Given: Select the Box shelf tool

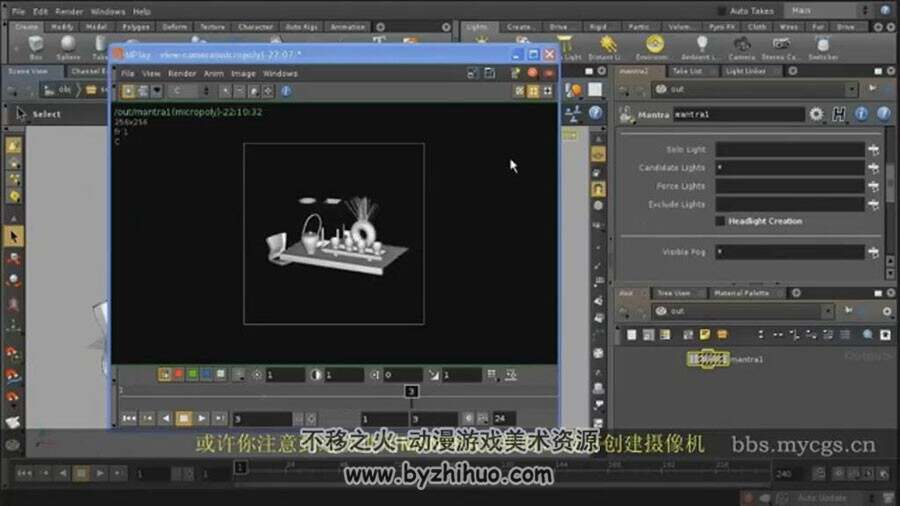Looking at the screenshot, I should (36, 47).
